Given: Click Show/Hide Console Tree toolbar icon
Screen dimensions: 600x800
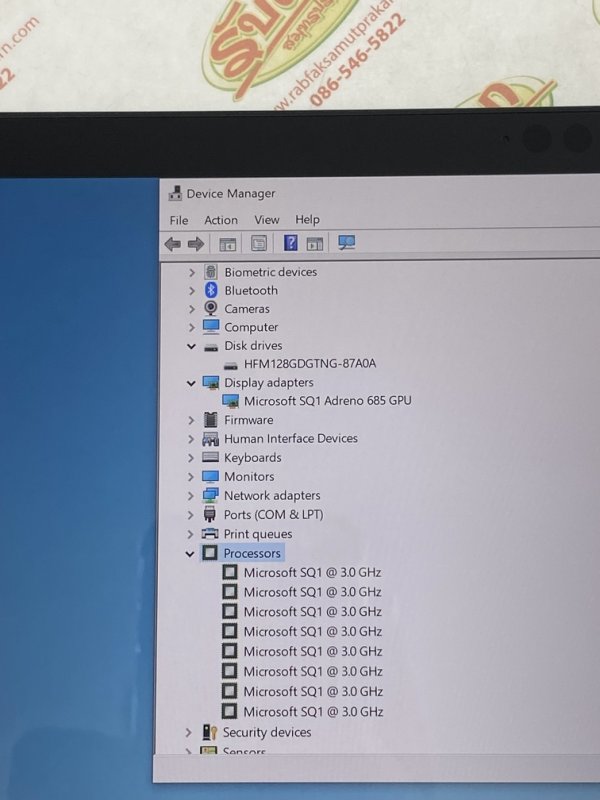Looking at the screenshot, I should (x=228, y=244).
